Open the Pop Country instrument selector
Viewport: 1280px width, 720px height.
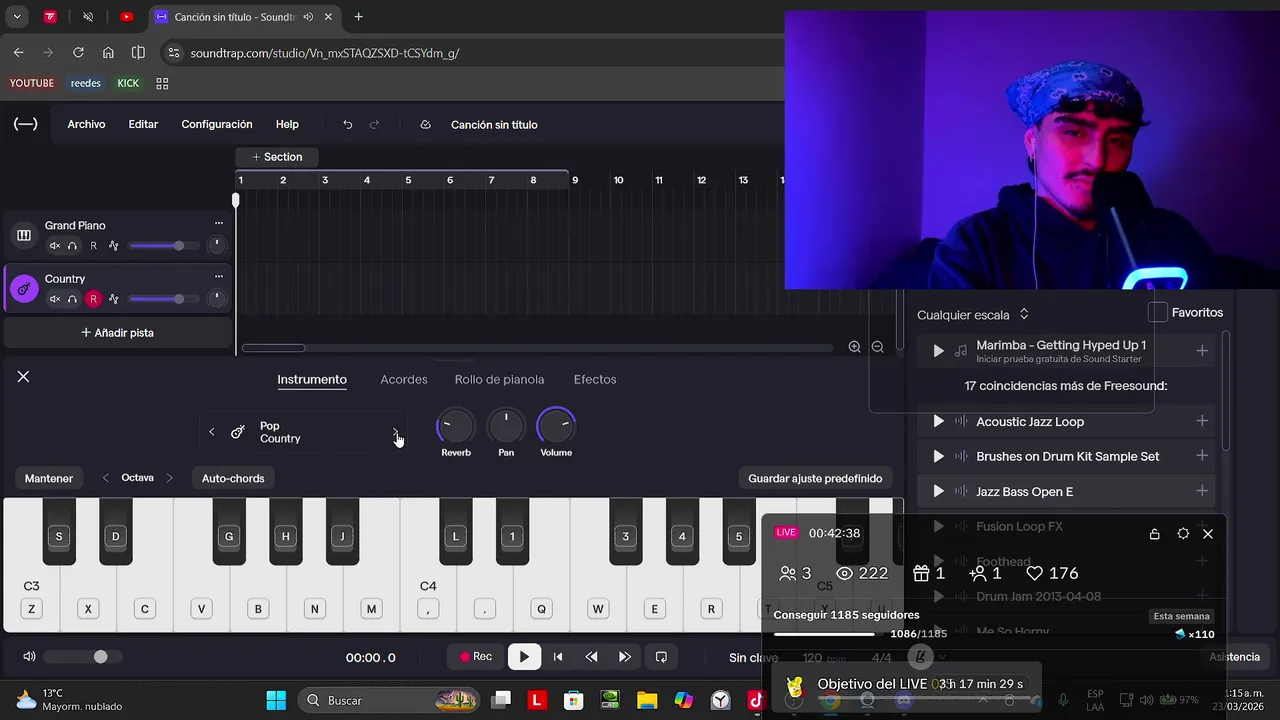[x=304, y=432]
